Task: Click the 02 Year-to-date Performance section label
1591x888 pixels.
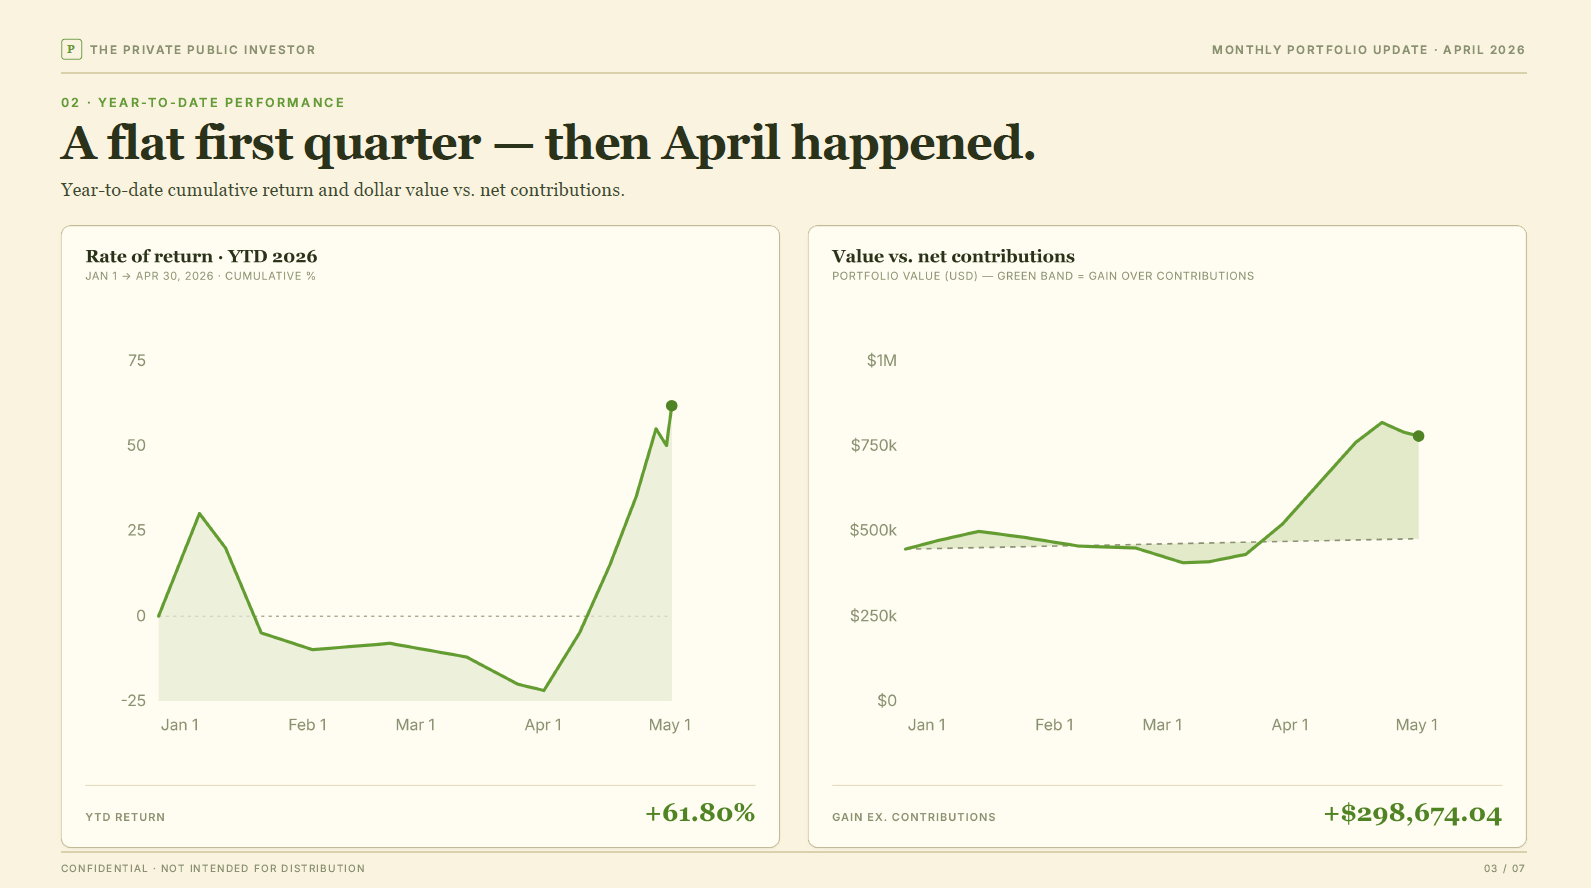Action: point(203,103)
